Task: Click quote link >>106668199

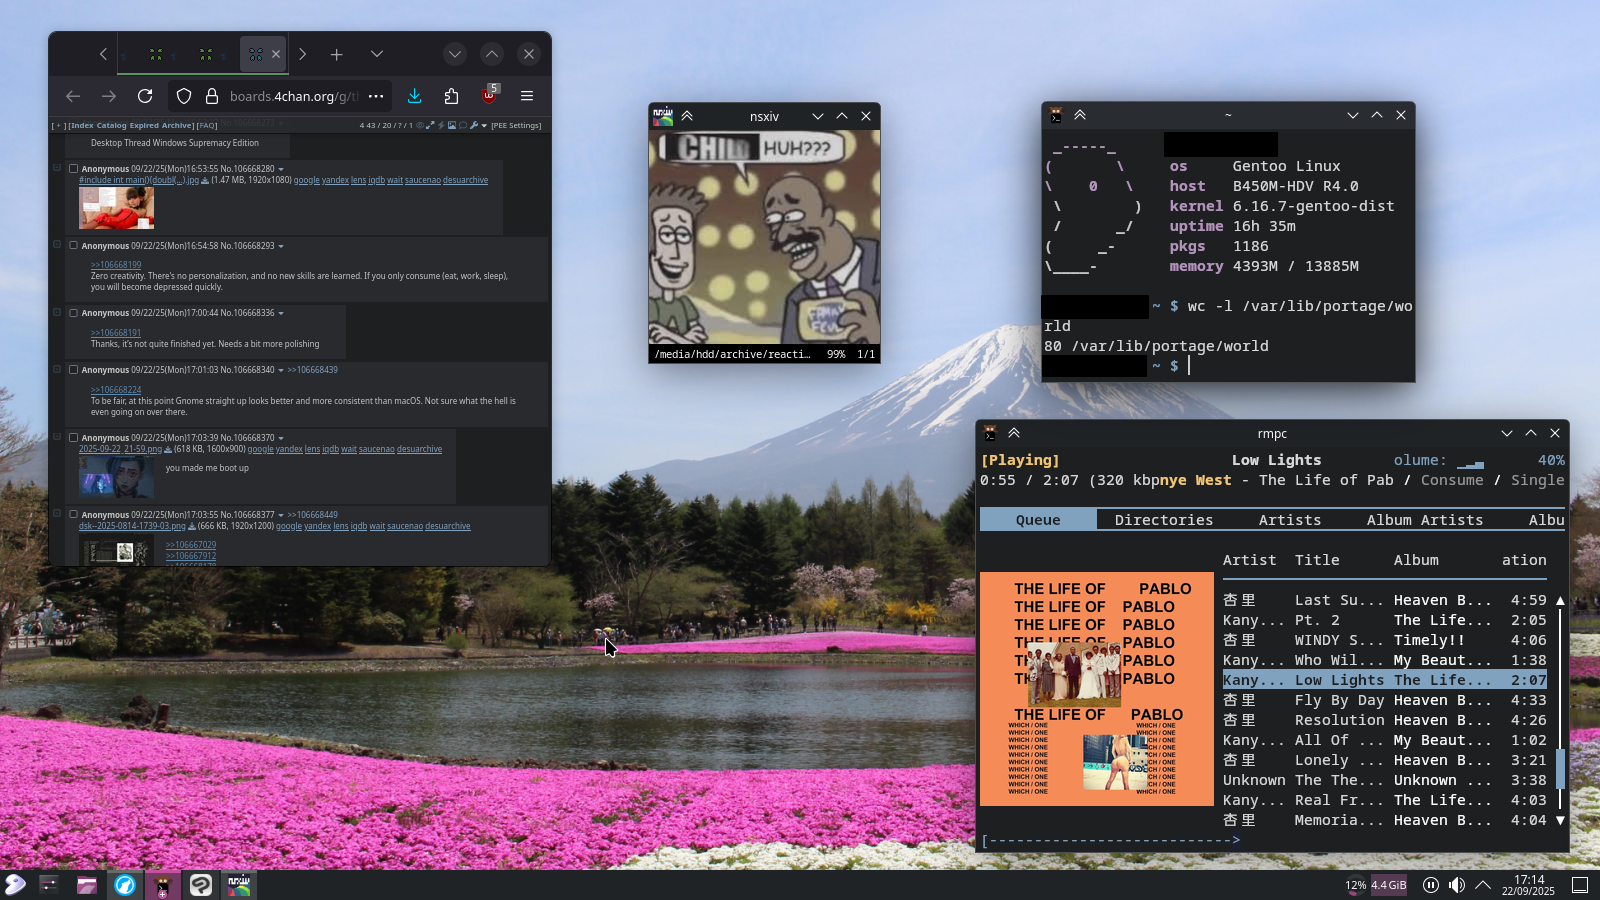Action: pos(116,265)
